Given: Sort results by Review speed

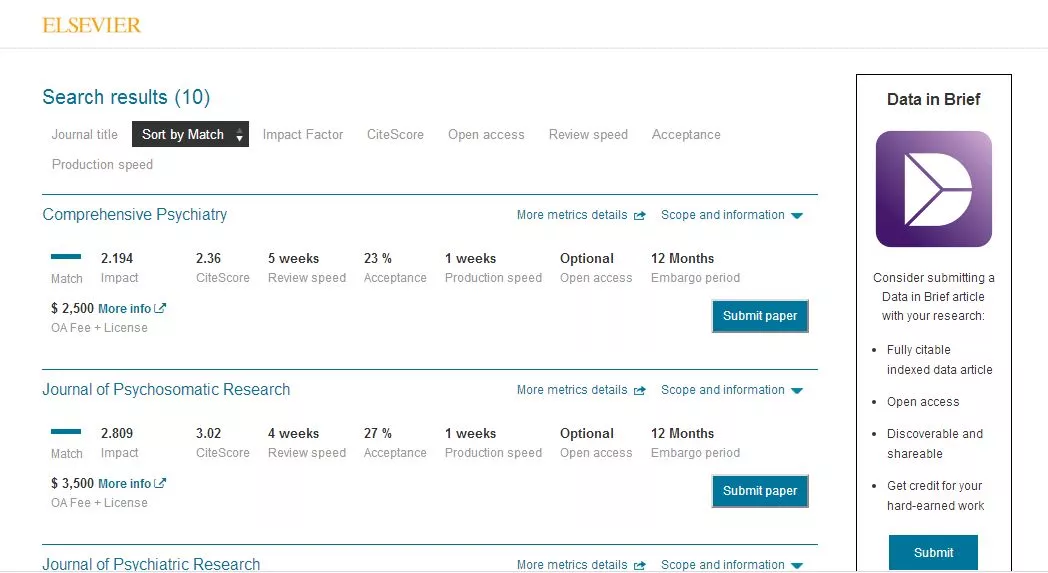Looking at the screenshot, I should click(588, 135).
